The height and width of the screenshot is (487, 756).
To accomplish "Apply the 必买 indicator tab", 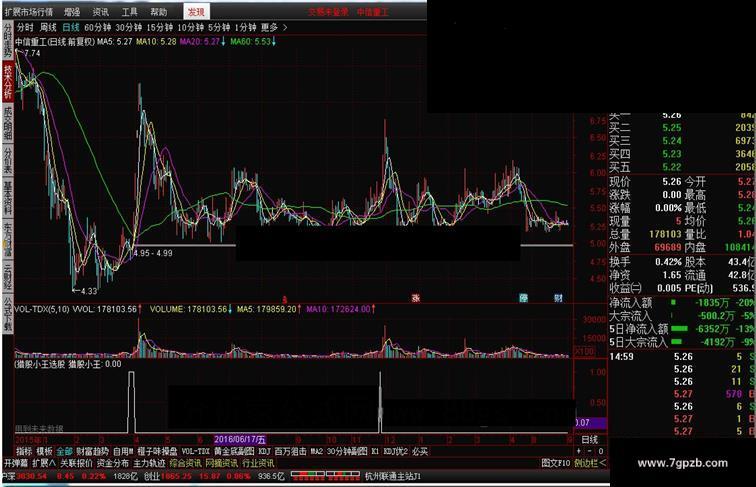I will (x=420, y=451).
